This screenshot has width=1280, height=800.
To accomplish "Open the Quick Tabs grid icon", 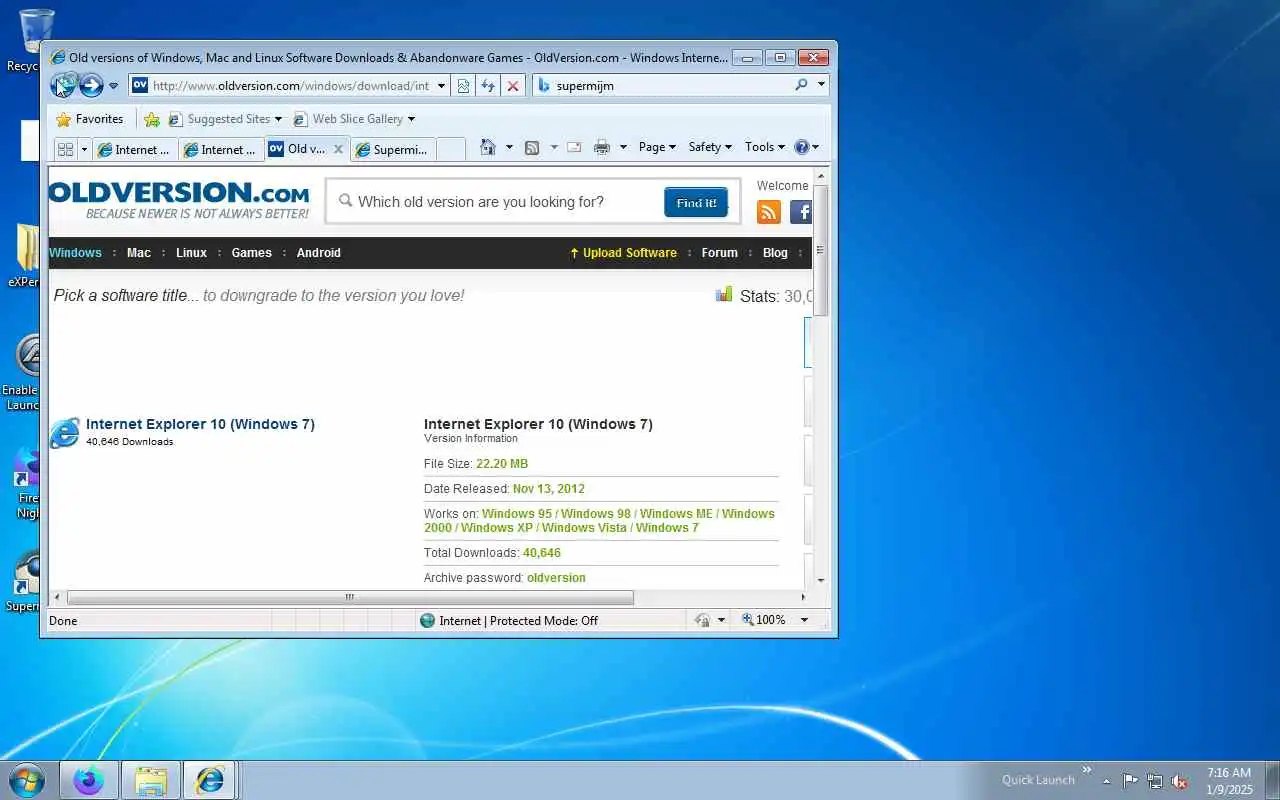I will (x=66, y=149).
